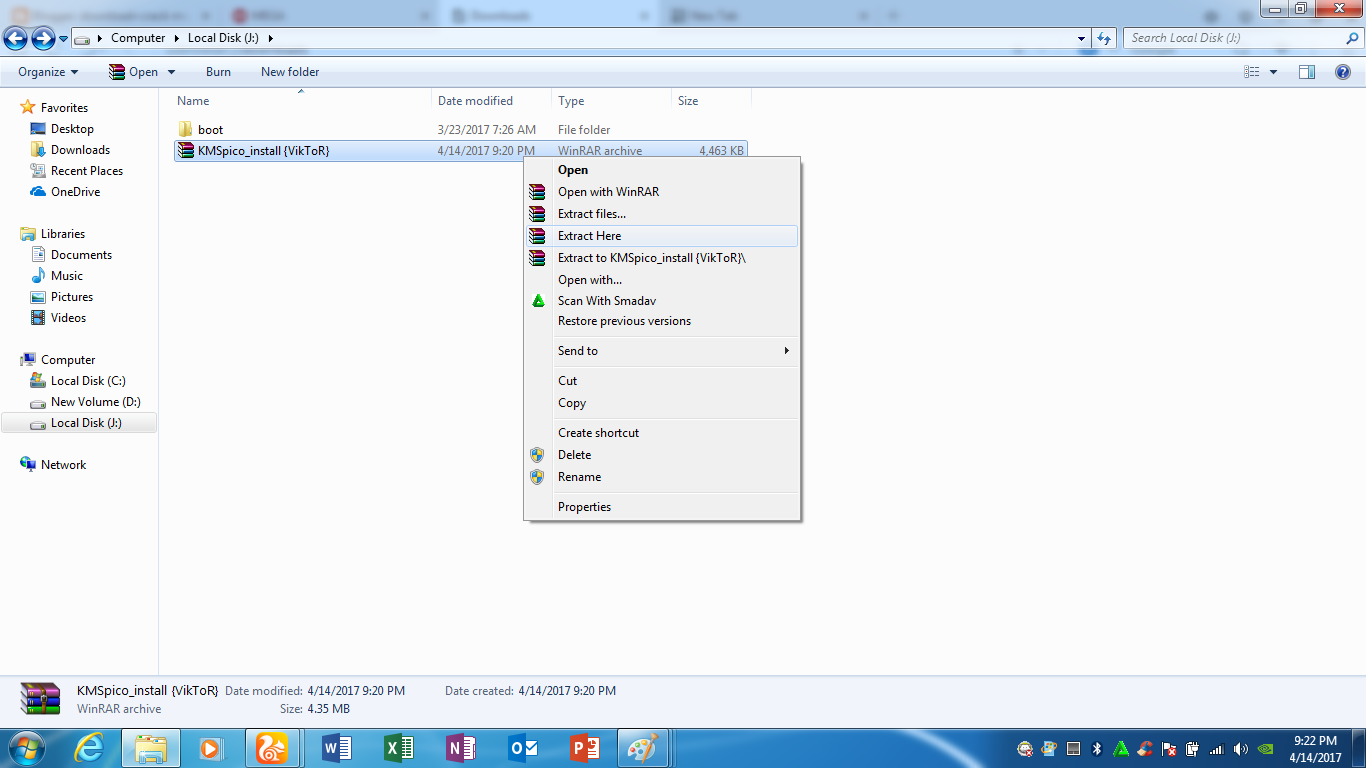Click the Smadav tray icon
The width and height of the screenshot is (1366, 768).
[x=1121, y=749]
